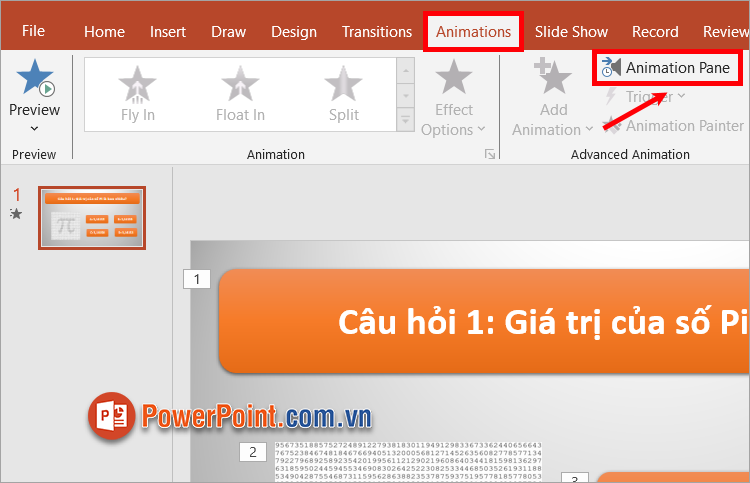Select the Split animation effect
This screenshot has width=750, height=483.
pyautogui.click(x=343, y=94)
